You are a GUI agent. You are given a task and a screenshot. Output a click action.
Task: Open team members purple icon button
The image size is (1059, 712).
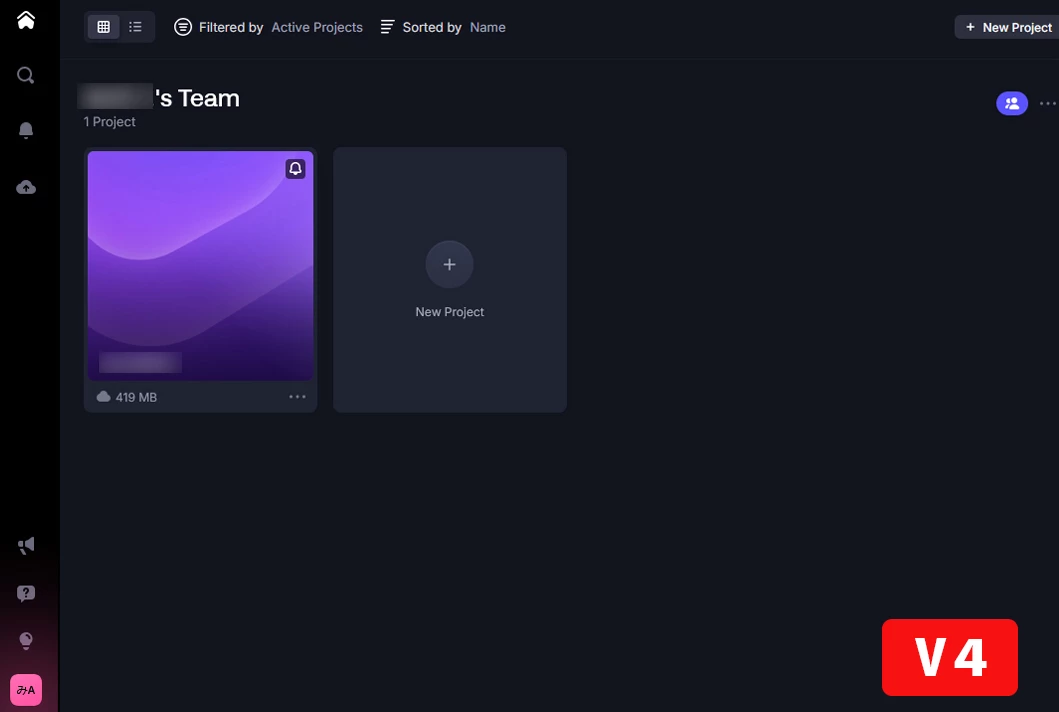[1012, 103]
